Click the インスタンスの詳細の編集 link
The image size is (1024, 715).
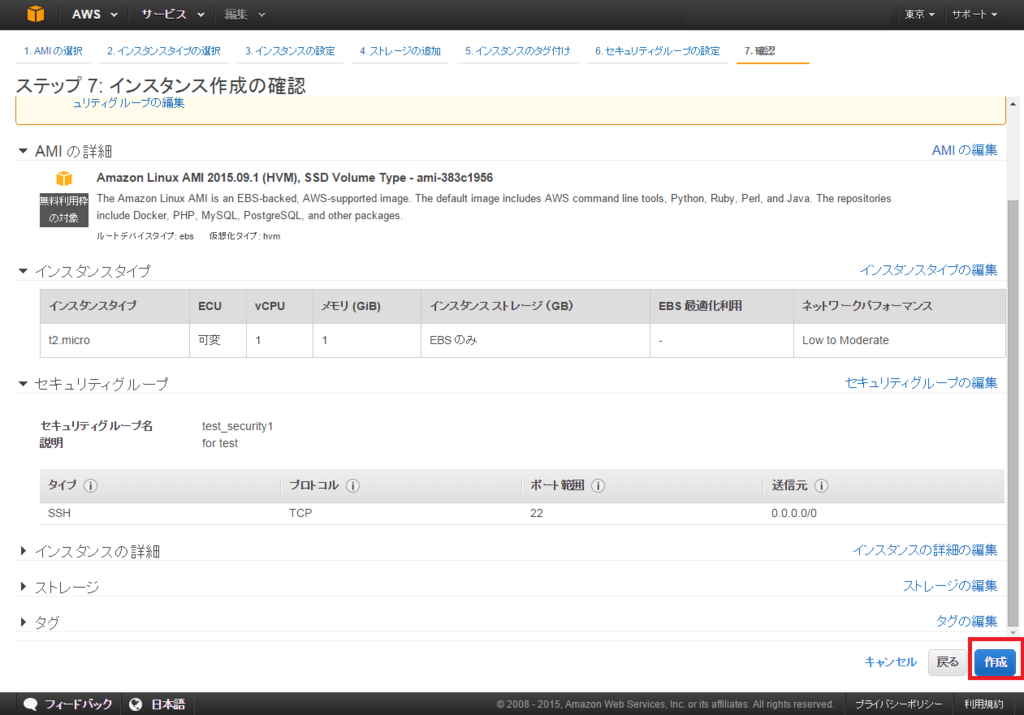[924, 550]
